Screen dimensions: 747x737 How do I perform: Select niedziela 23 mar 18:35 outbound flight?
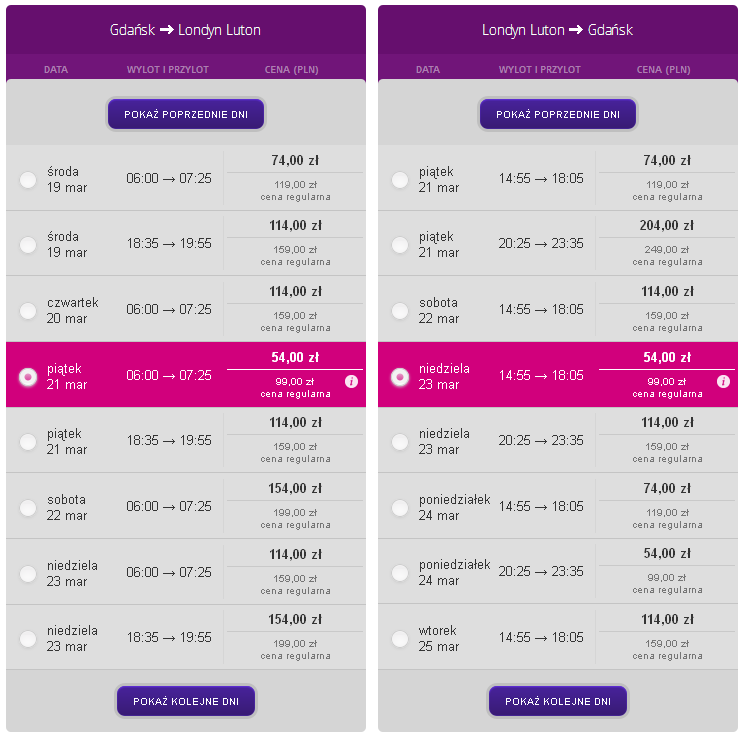pyautogui.click(x=28, y=638)
